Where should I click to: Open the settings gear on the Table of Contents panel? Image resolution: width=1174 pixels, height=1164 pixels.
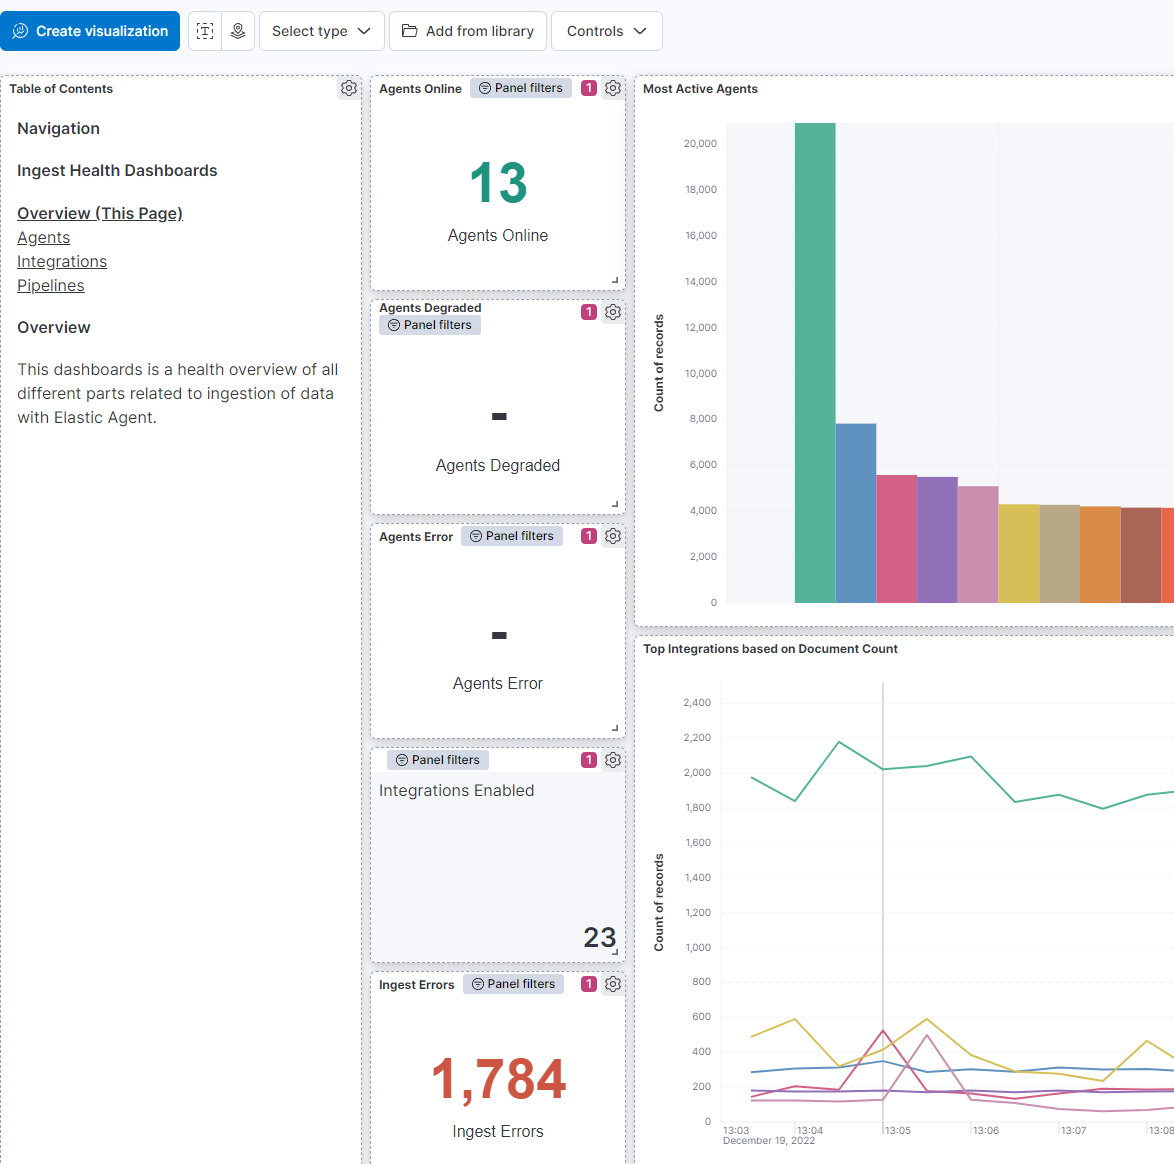pos(349,88)
